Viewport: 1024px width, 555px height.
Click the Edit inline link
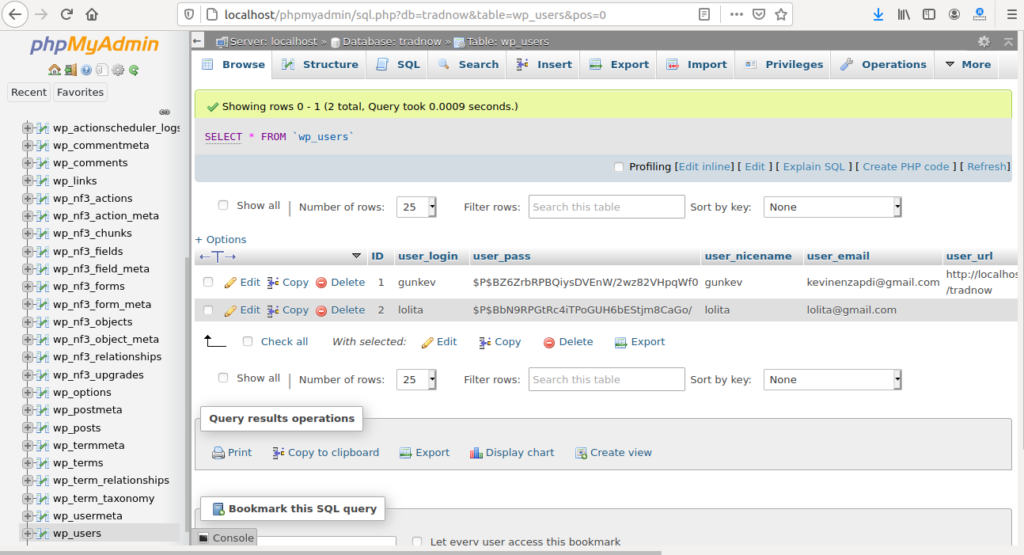point(705,166)
